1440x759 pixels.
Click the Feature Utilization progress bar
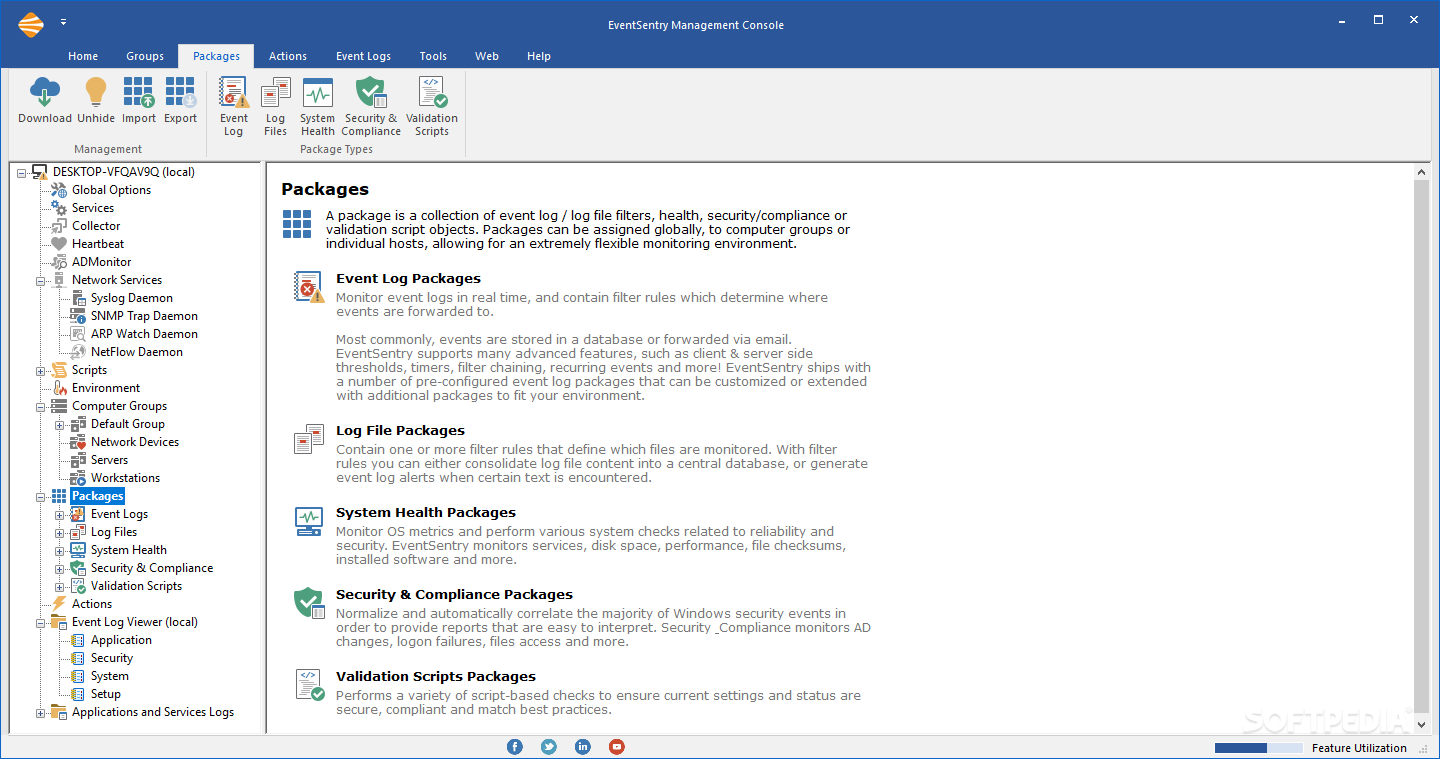click(1259, 748)
